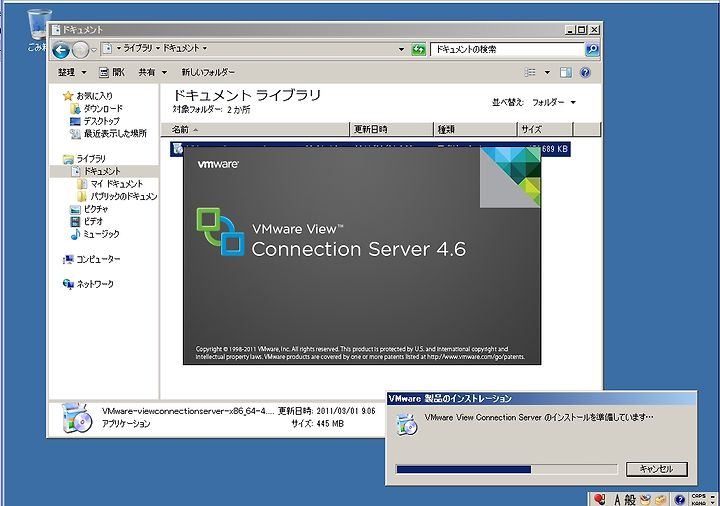Open 共有 dropdown menu
Viewport: 720px width, 506px height.
pos(153,72)
